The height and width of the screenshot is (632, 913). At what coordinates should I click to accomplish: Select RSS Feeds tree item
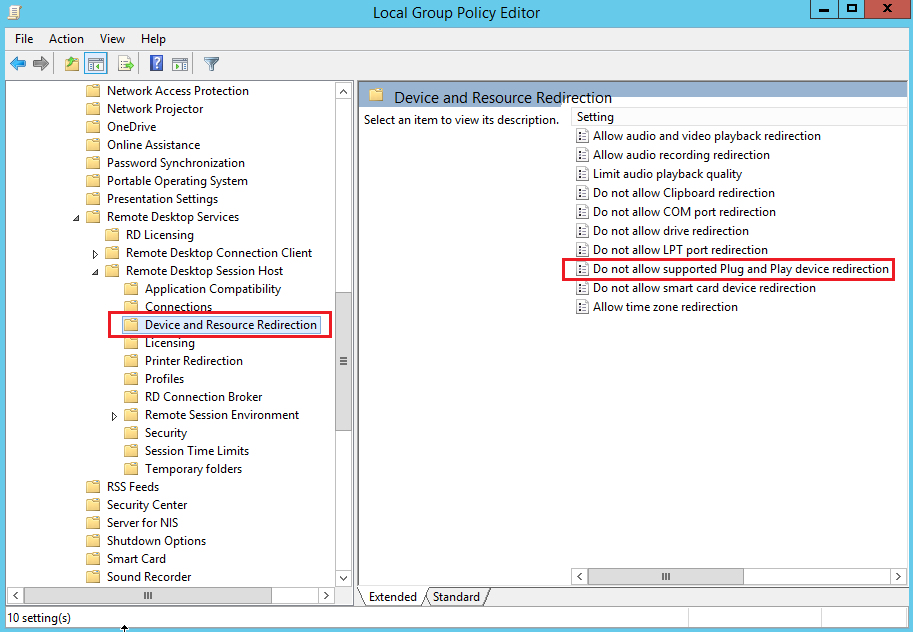[133, 487]
